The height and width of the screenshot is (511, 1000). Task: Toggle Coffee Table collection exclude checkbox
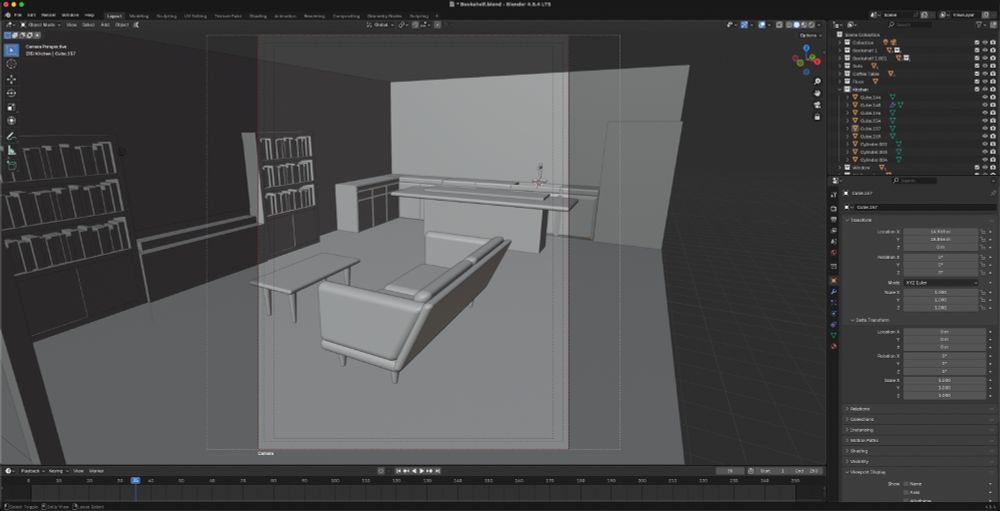(x=976, y=73)
